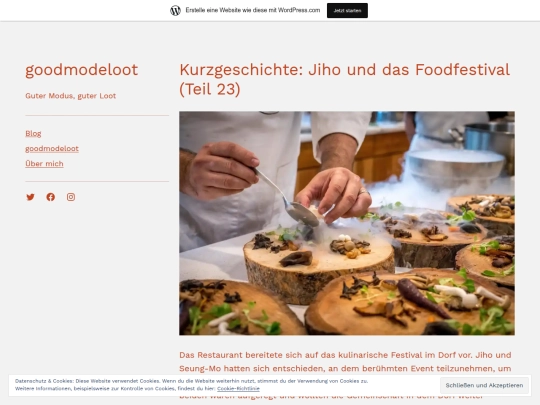Click the chef plating food image
Viewport: 540px width, 405px height.
[x=347, y=223]
